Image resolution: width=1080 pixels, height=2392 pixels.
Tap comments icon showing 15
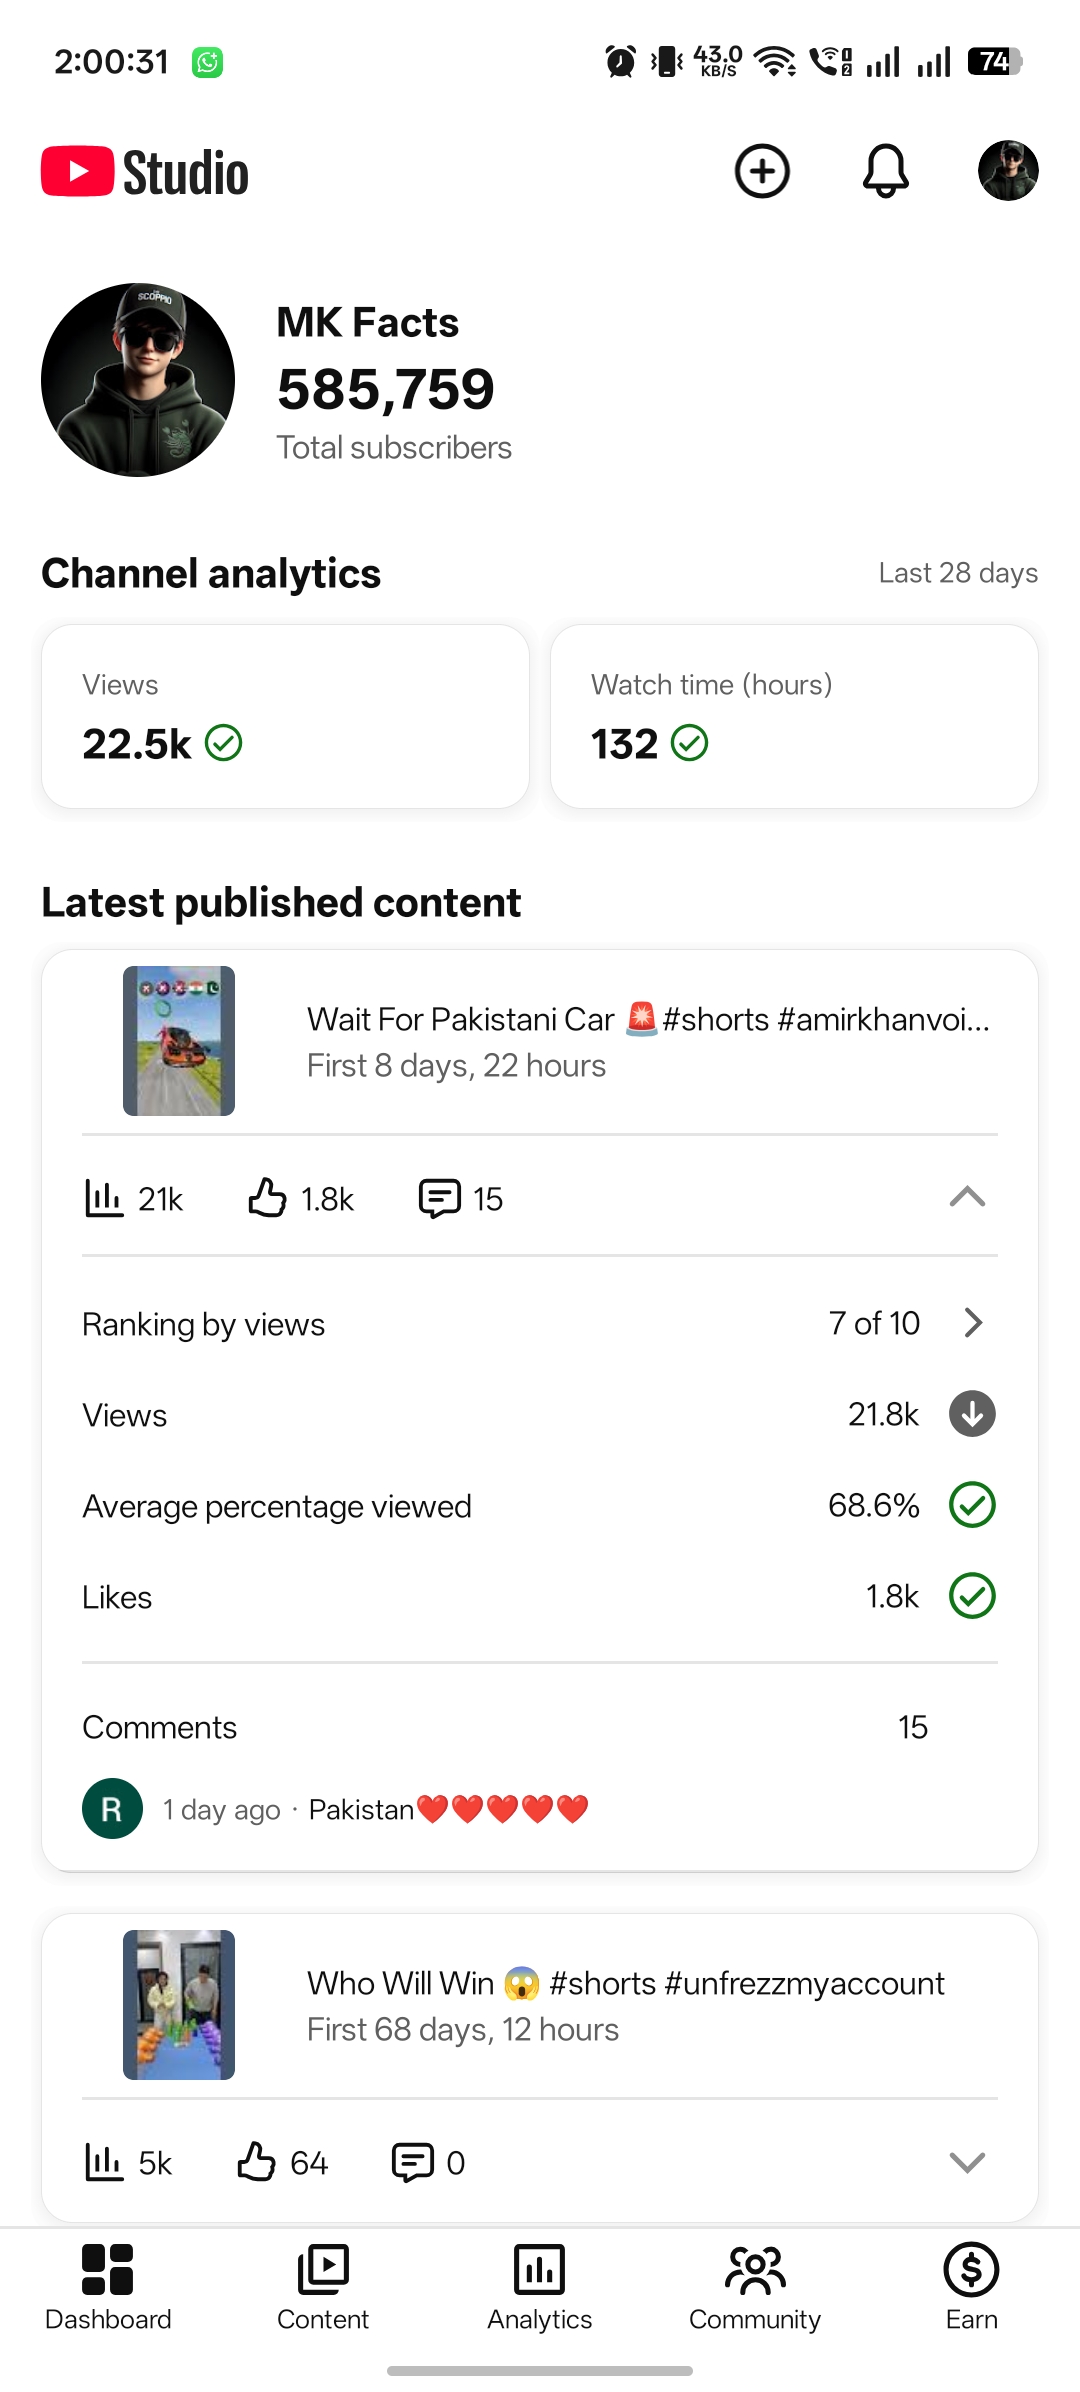(439, 1198)
